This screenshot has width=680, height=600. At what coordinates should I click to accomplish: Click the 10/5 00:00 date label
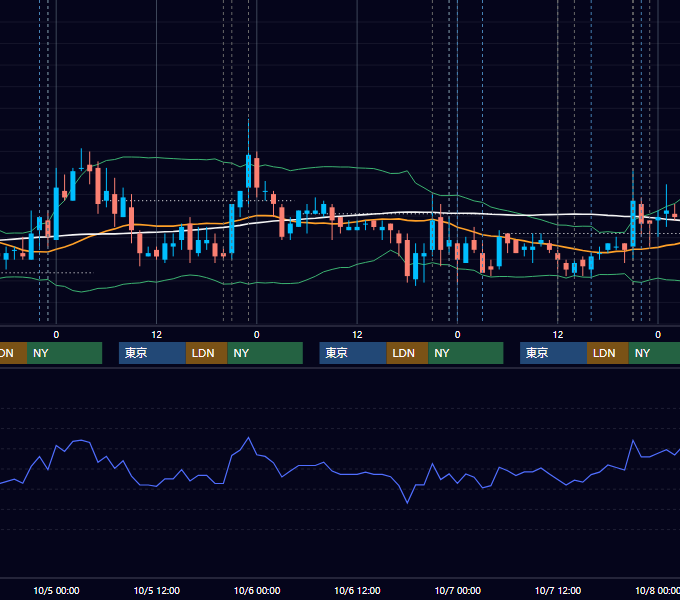click(x=56, y=590)
